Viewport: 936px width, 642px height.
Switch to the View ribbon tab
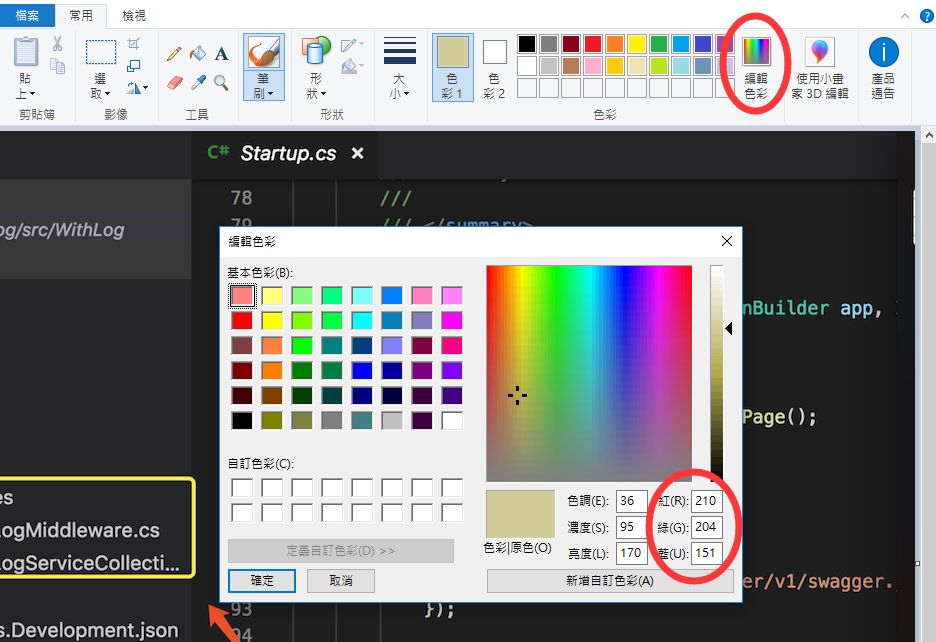[134, 16]
